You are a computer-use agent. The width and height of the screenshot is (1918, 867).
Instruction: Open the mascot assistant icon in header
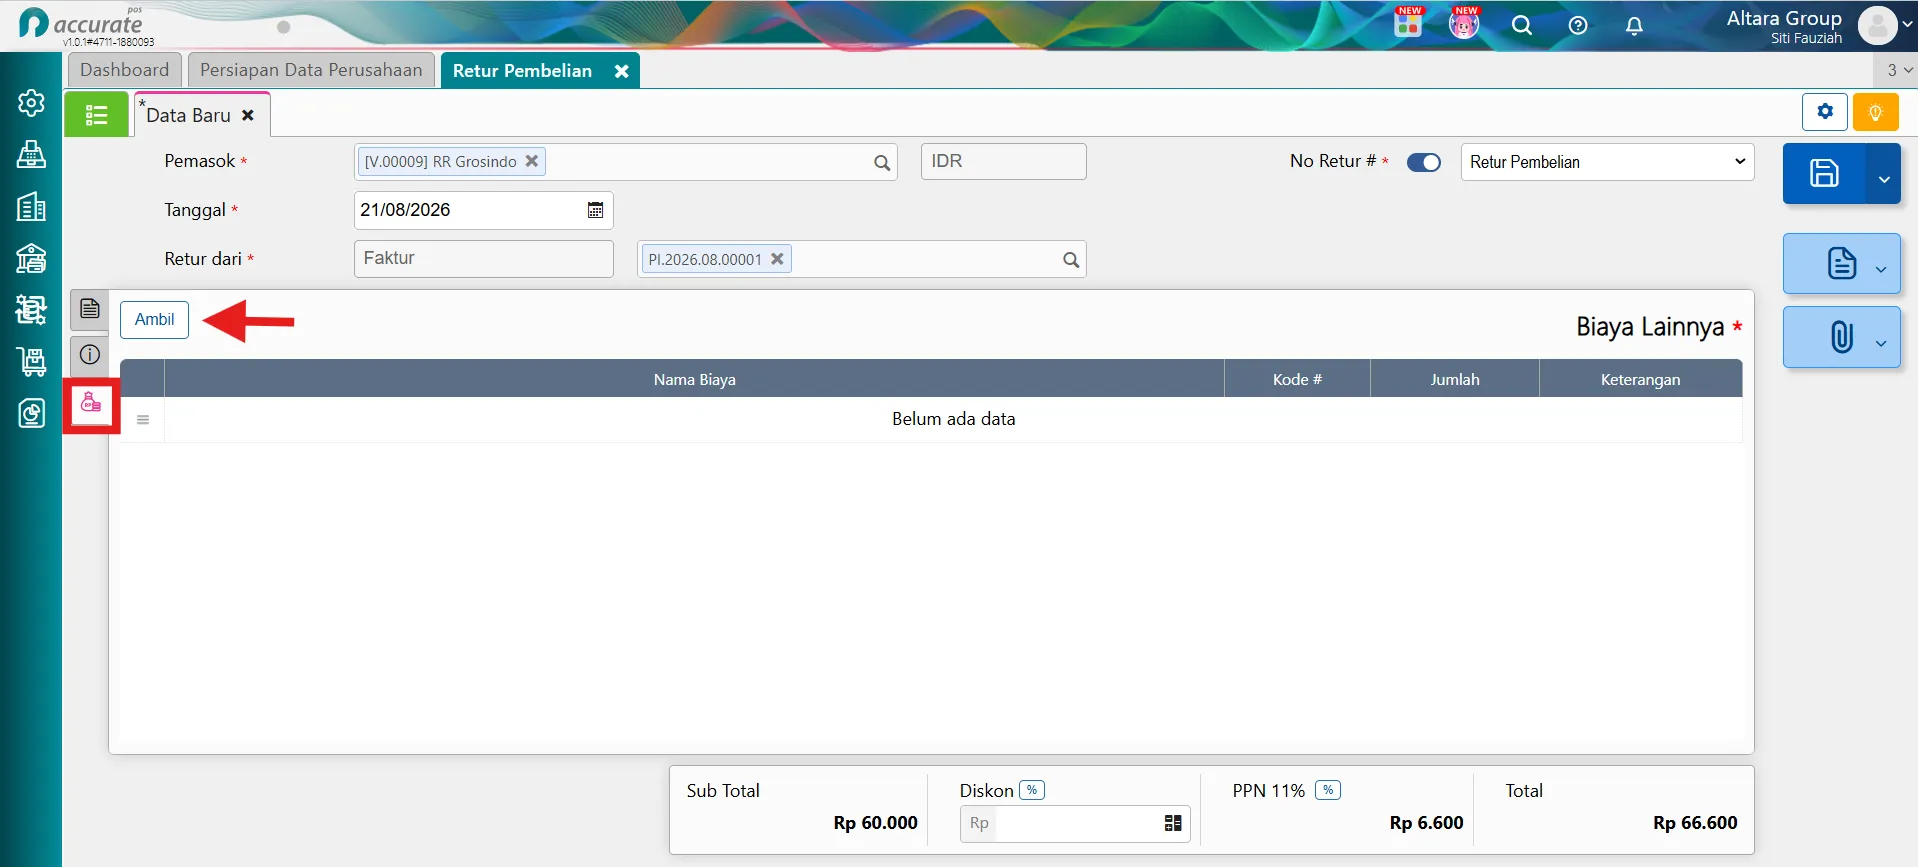coord(1464,24)
